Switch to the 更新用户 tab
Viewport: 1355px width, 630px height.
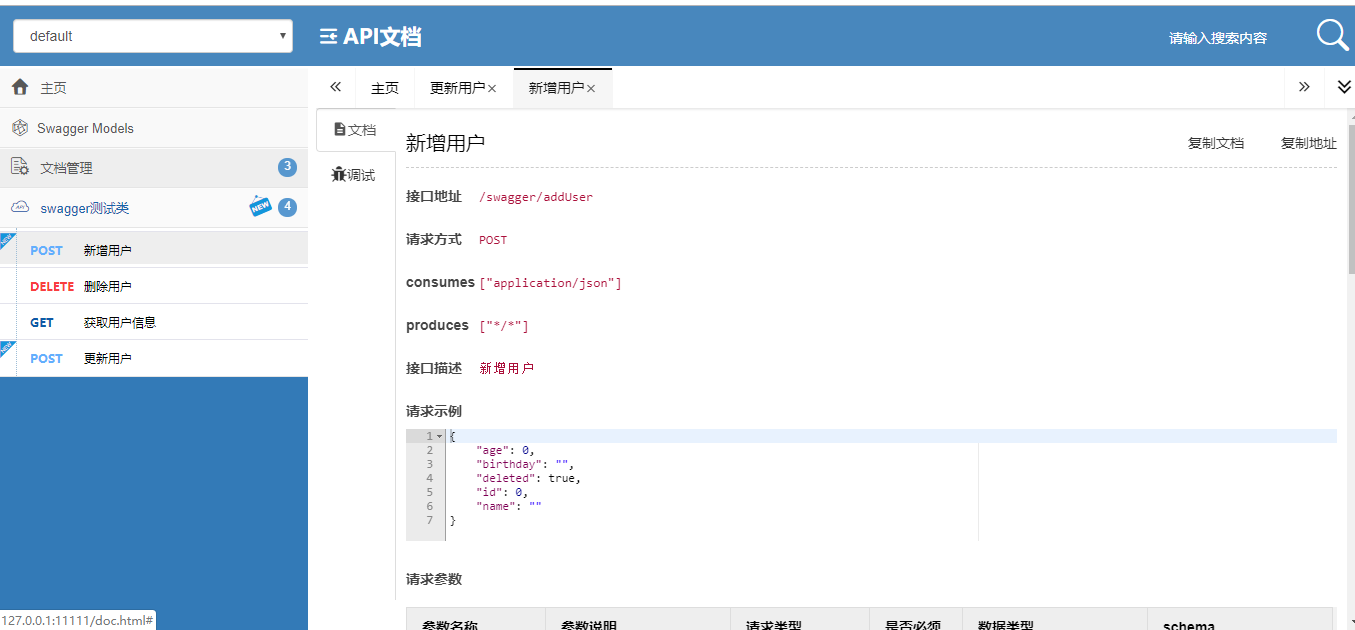point(457,87)
